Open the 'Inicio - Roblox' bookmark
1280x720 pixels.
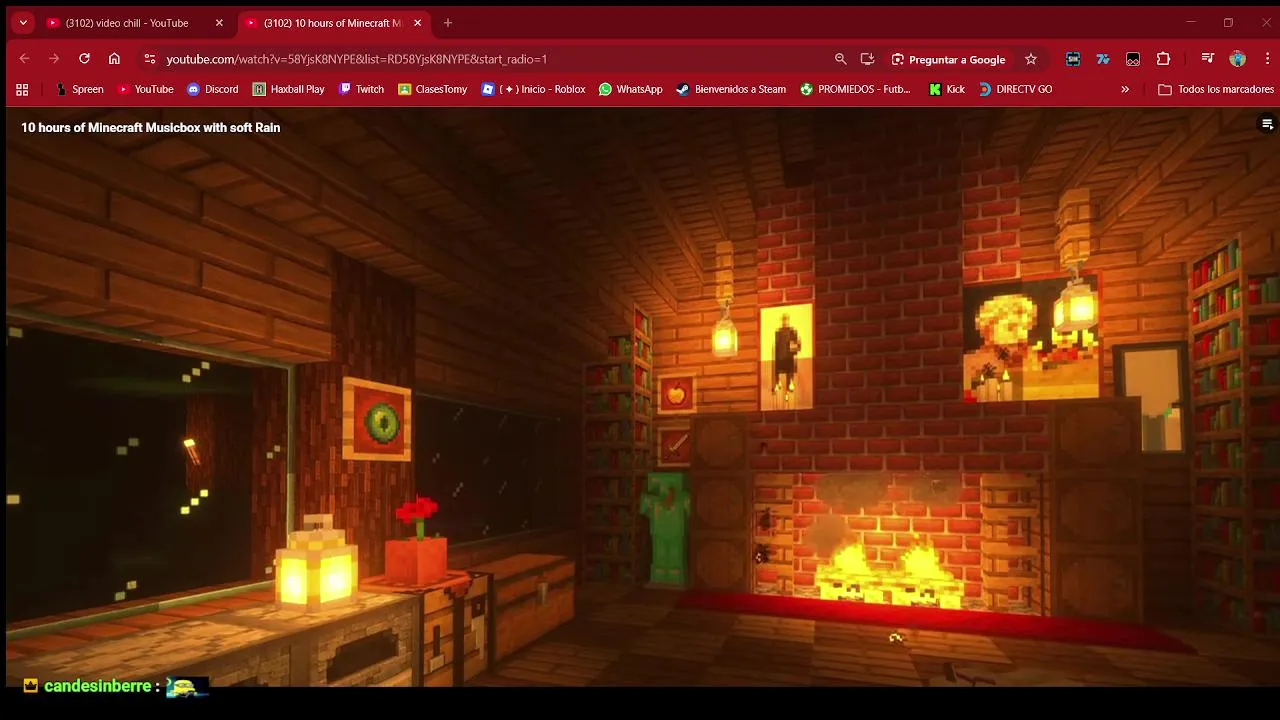point(534,89)
